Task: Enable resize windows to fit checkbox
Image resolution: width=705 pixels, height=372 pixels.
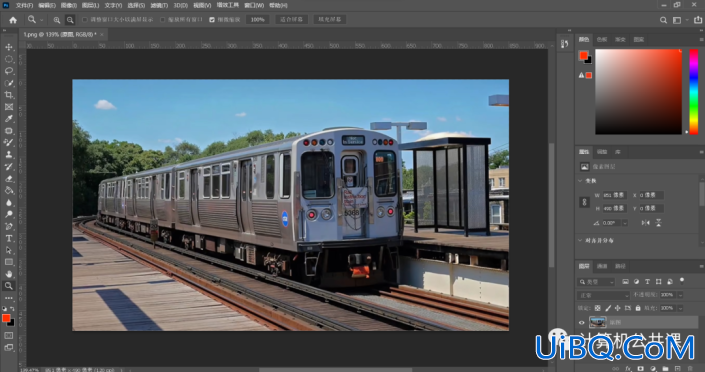Action: (x=85, y=20)
